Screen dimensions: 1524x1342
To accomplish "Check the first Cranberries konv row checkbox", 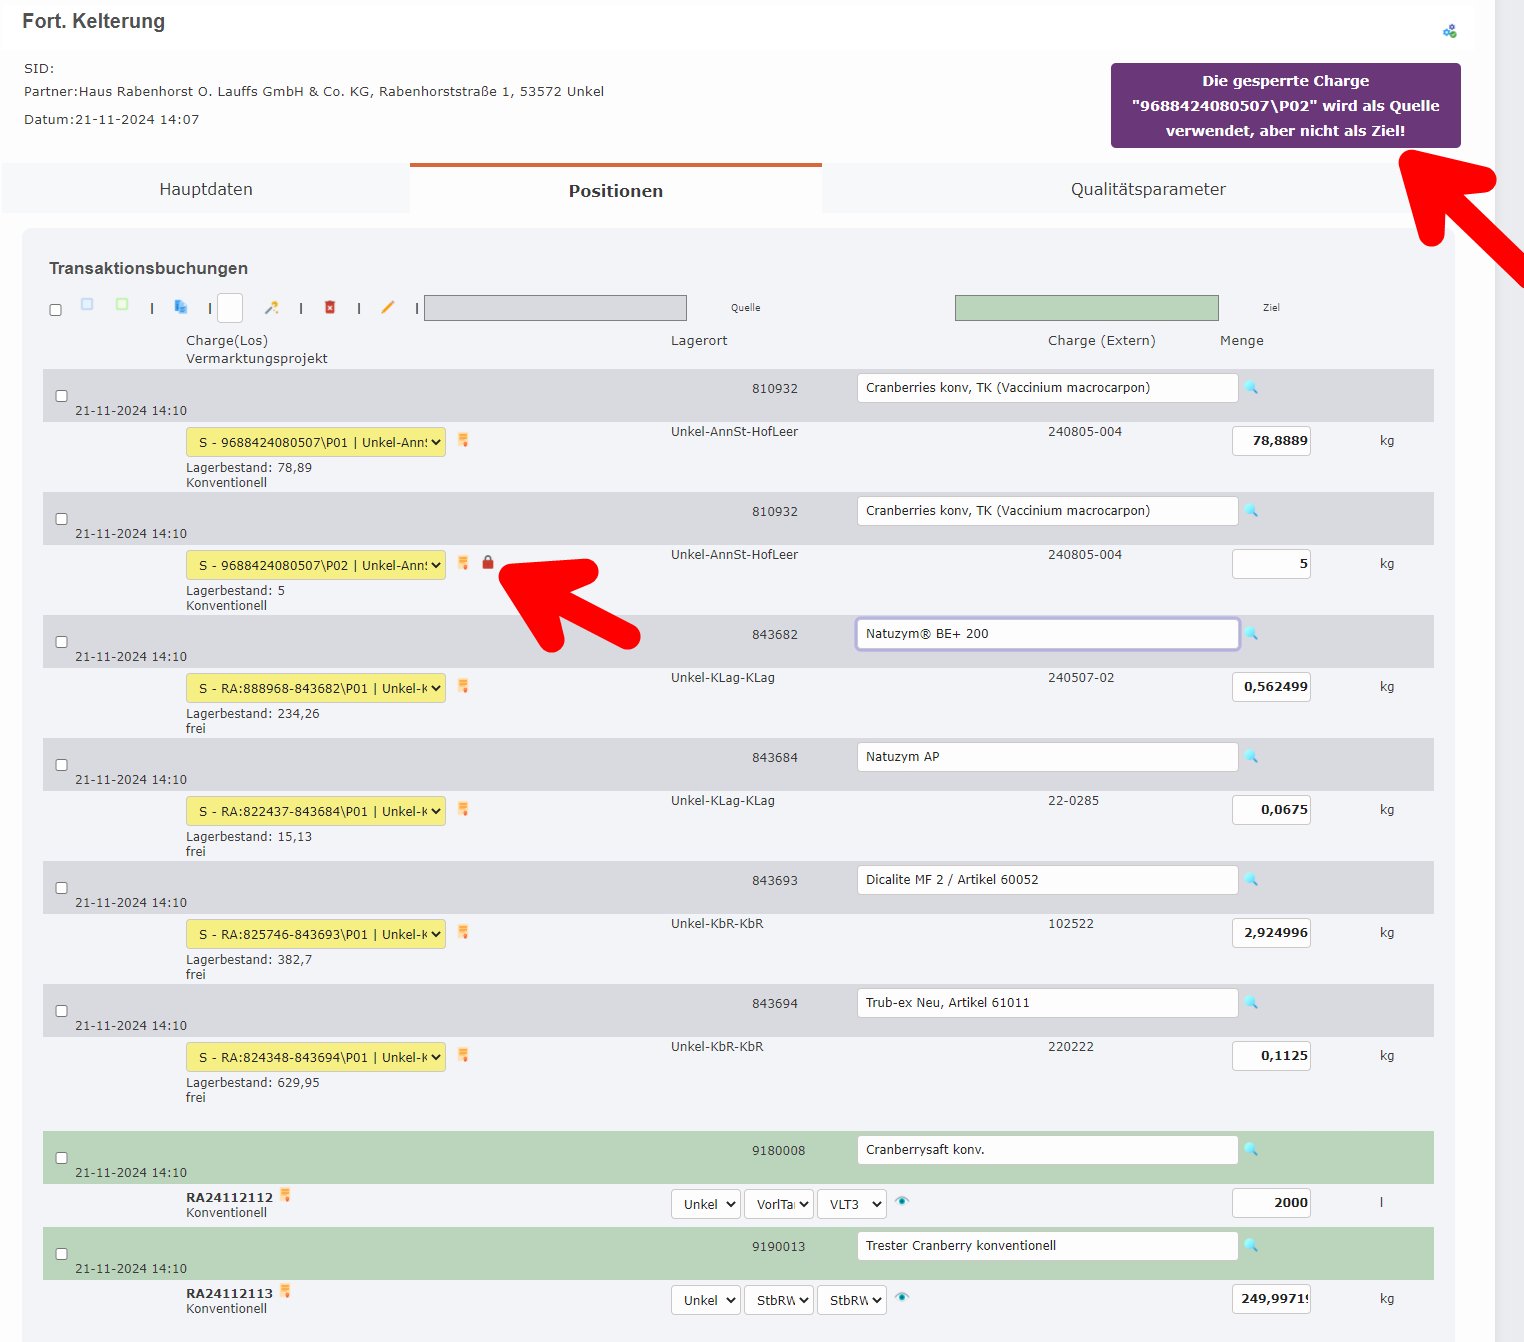I will 61,395.
